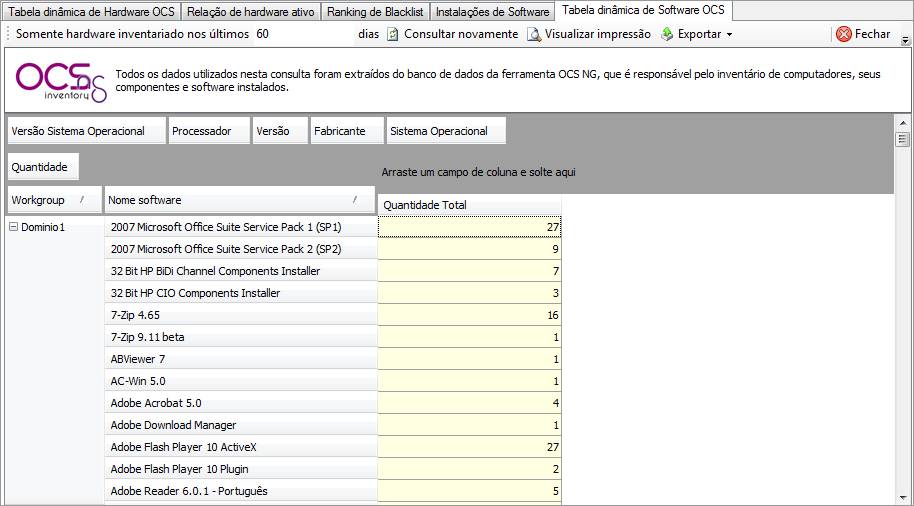This screenshot has height=506, width=914.
Task: Click quantity cell 5 for Adobe Reader 6.0.1
Action: click(x=469, y=491)
